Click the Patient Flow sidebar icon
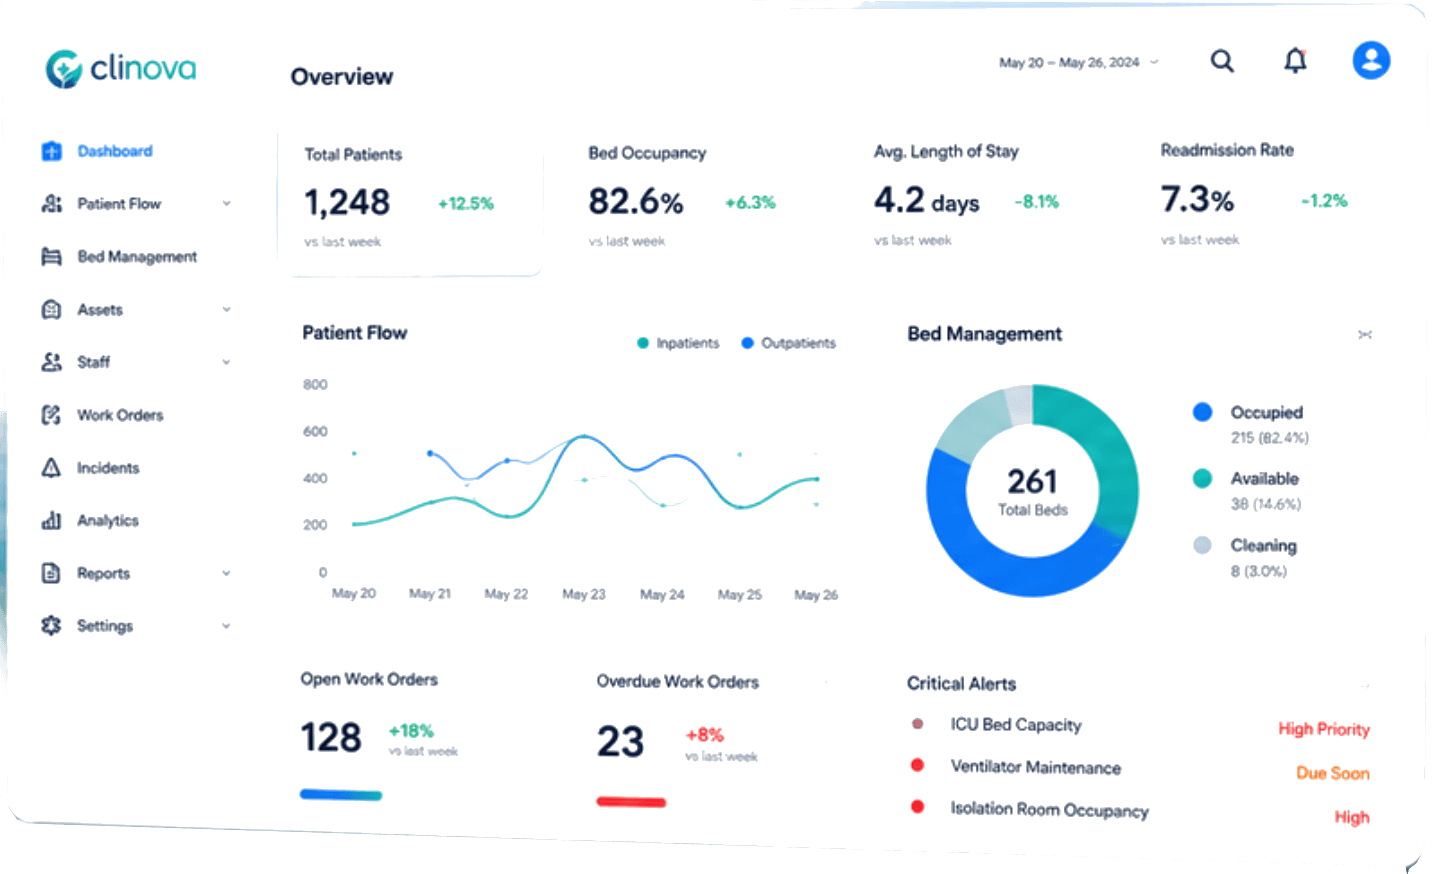 [x=52, y=204]
